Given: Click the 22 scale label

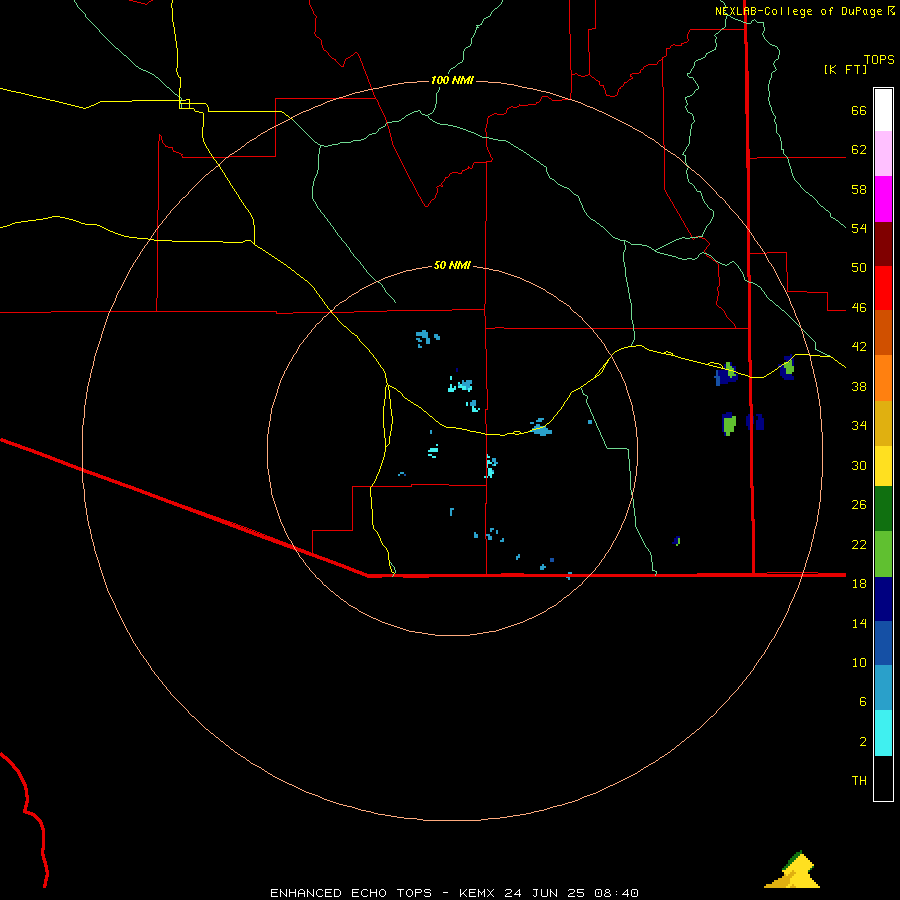Looking at the screenshot, I should point(859,544).
